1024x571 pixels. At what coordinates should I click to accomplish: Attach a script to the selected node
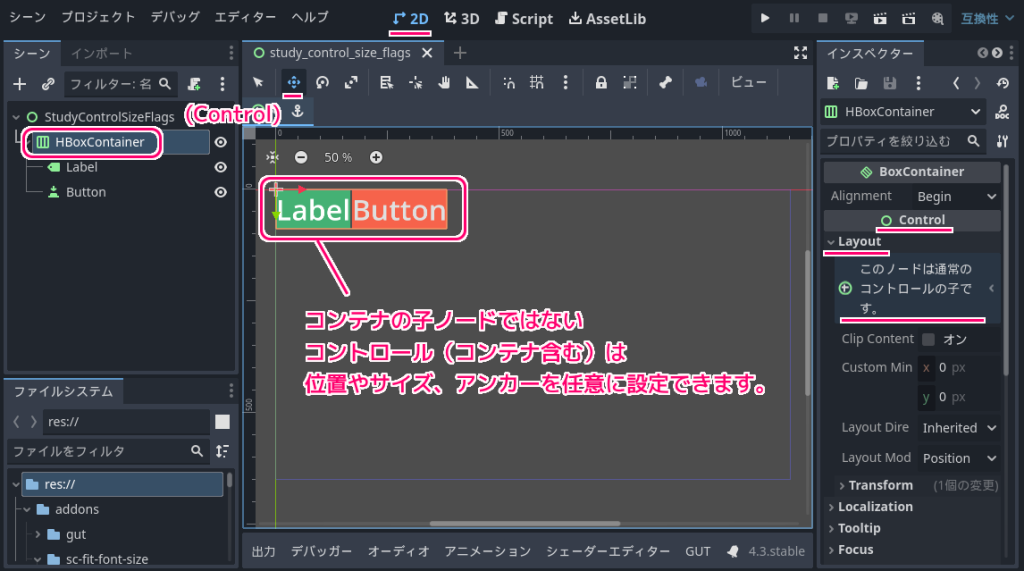(x=194, y=84)
